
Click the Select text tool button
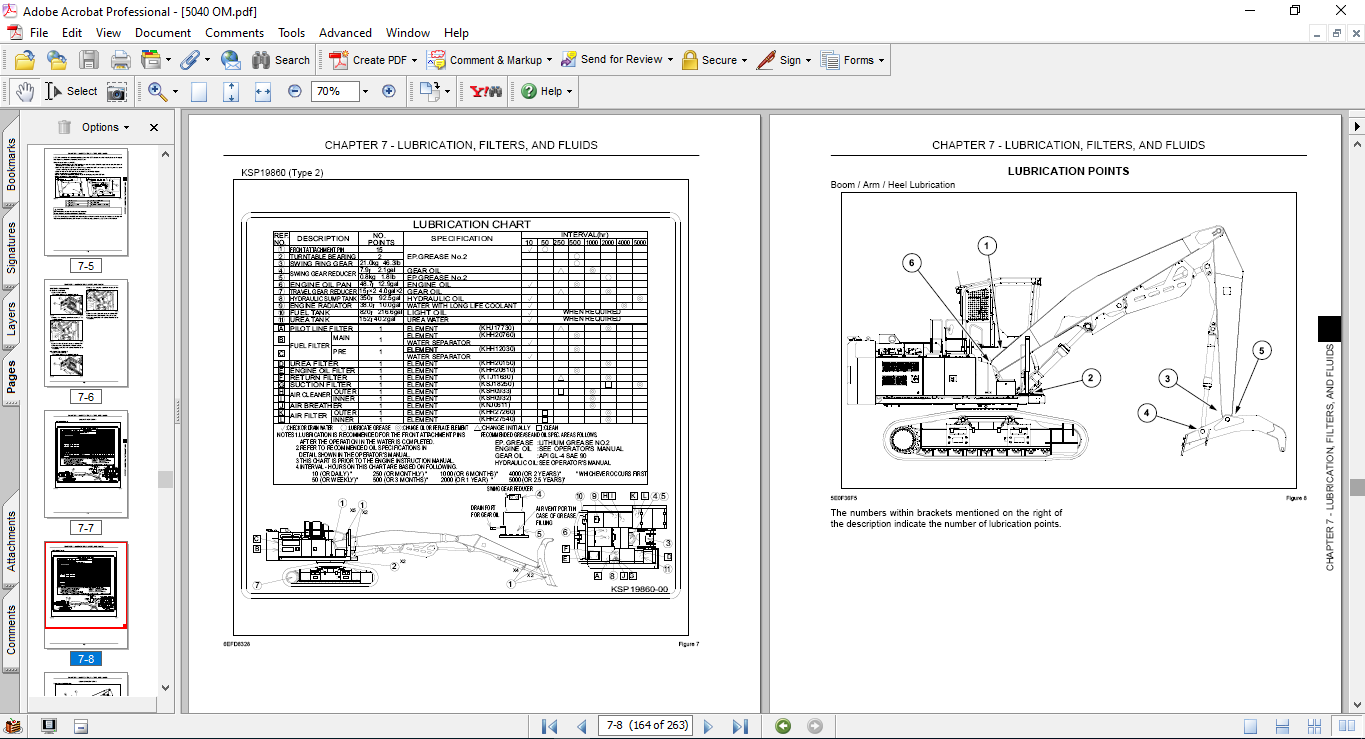point(70,91)
